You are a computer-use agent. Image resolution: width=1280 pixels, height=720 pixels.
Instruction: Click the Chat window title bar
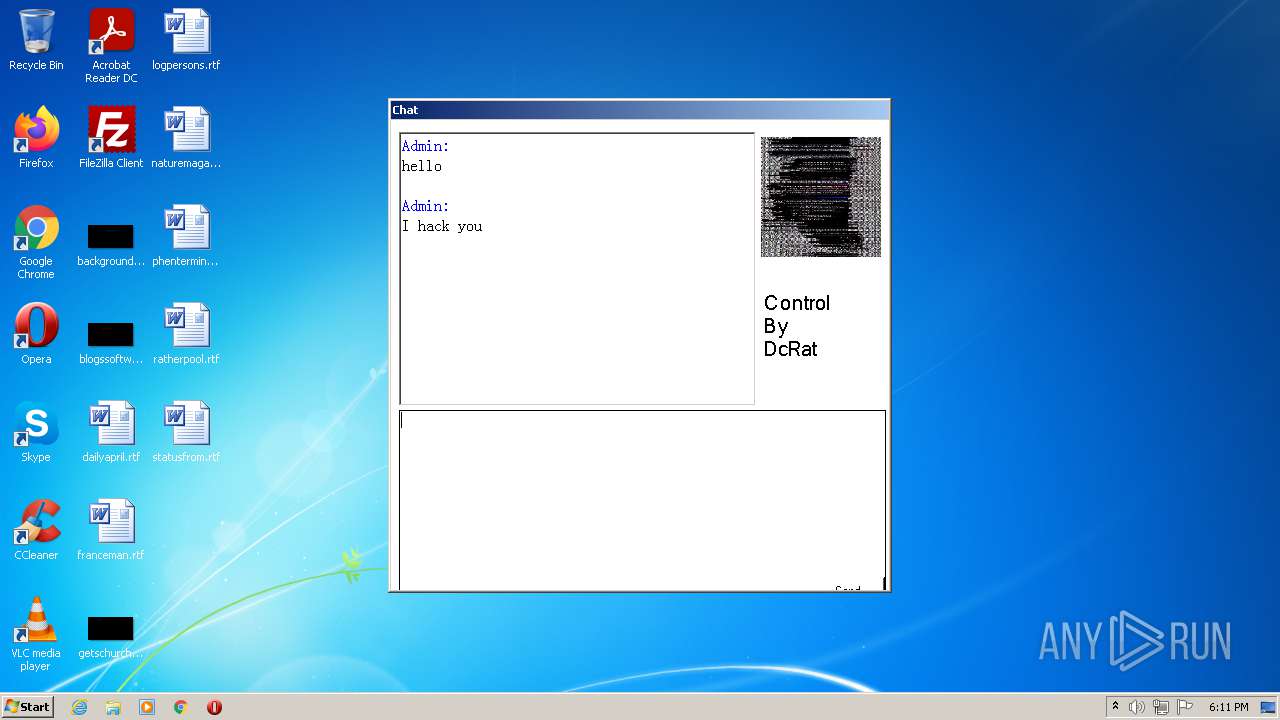tap(639, 110)
